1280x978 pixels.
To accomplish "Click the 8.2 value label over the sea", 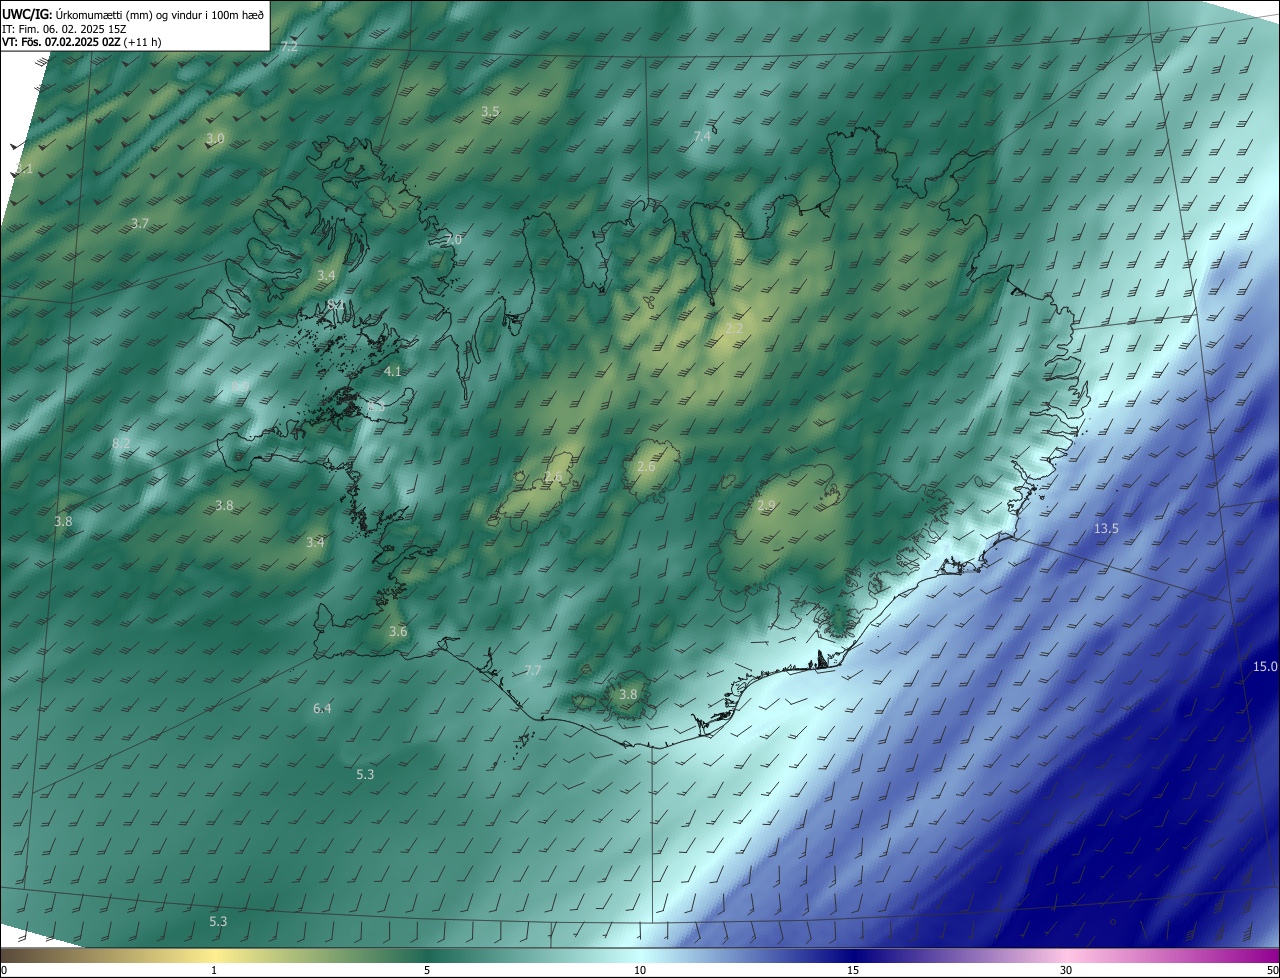I will point(121,443).
